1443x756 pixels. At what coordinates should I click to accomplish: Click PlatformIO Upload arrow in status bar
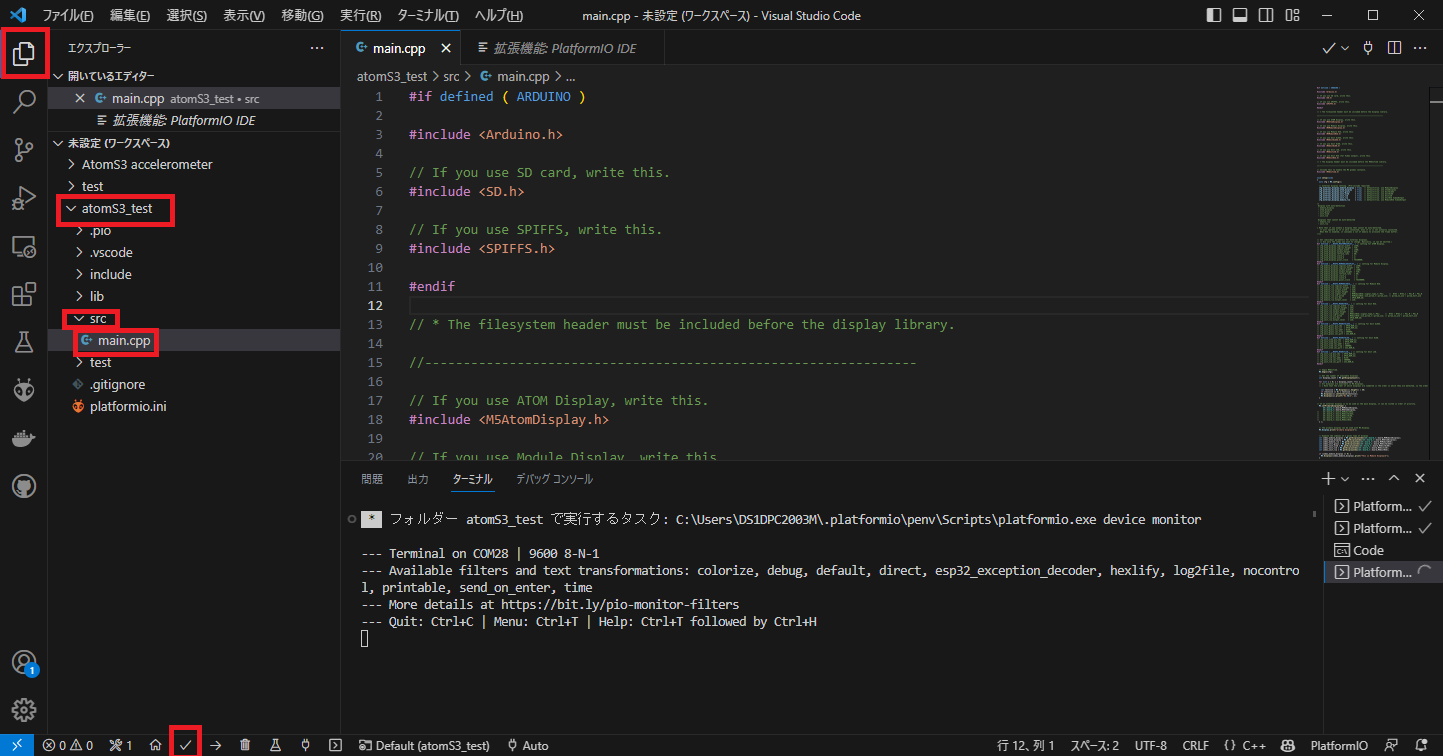[215, 745]
